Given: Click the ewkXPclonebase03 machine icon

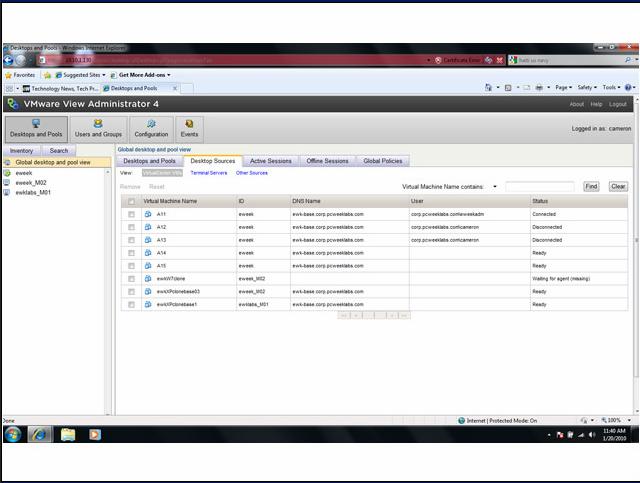Looking at the screenshot, I should point(148,292).
